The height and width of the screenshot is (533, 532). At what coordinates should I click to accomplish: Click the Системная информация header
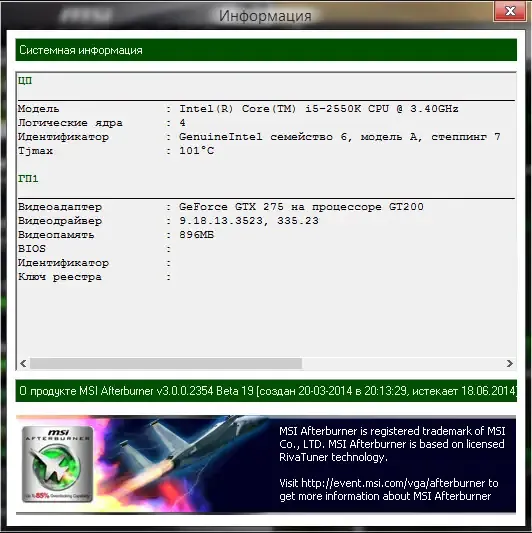(x=266, y=50)
